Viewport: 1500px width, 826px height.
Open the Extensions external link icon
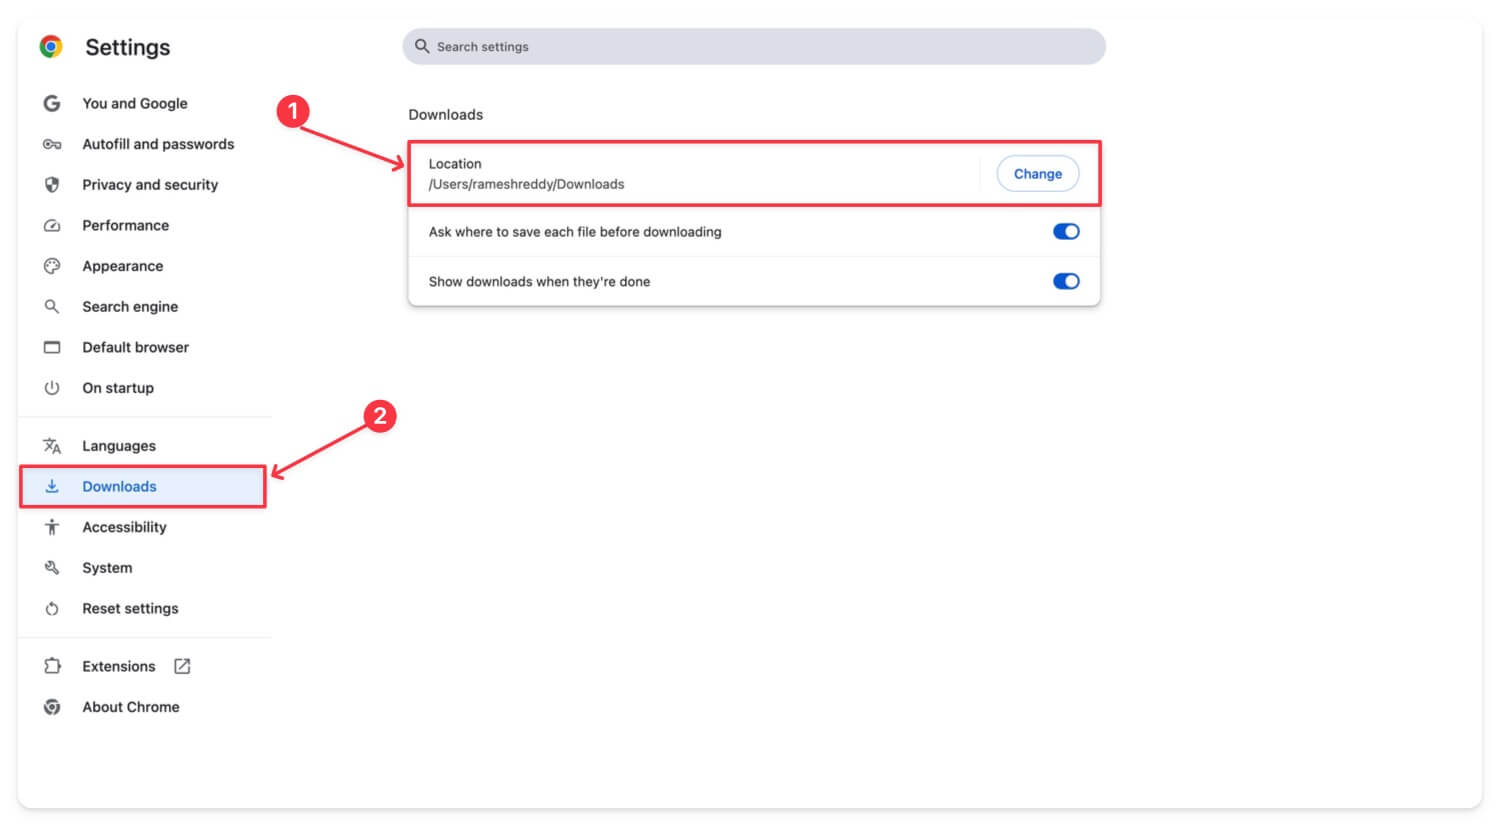[x=182, y=665]
